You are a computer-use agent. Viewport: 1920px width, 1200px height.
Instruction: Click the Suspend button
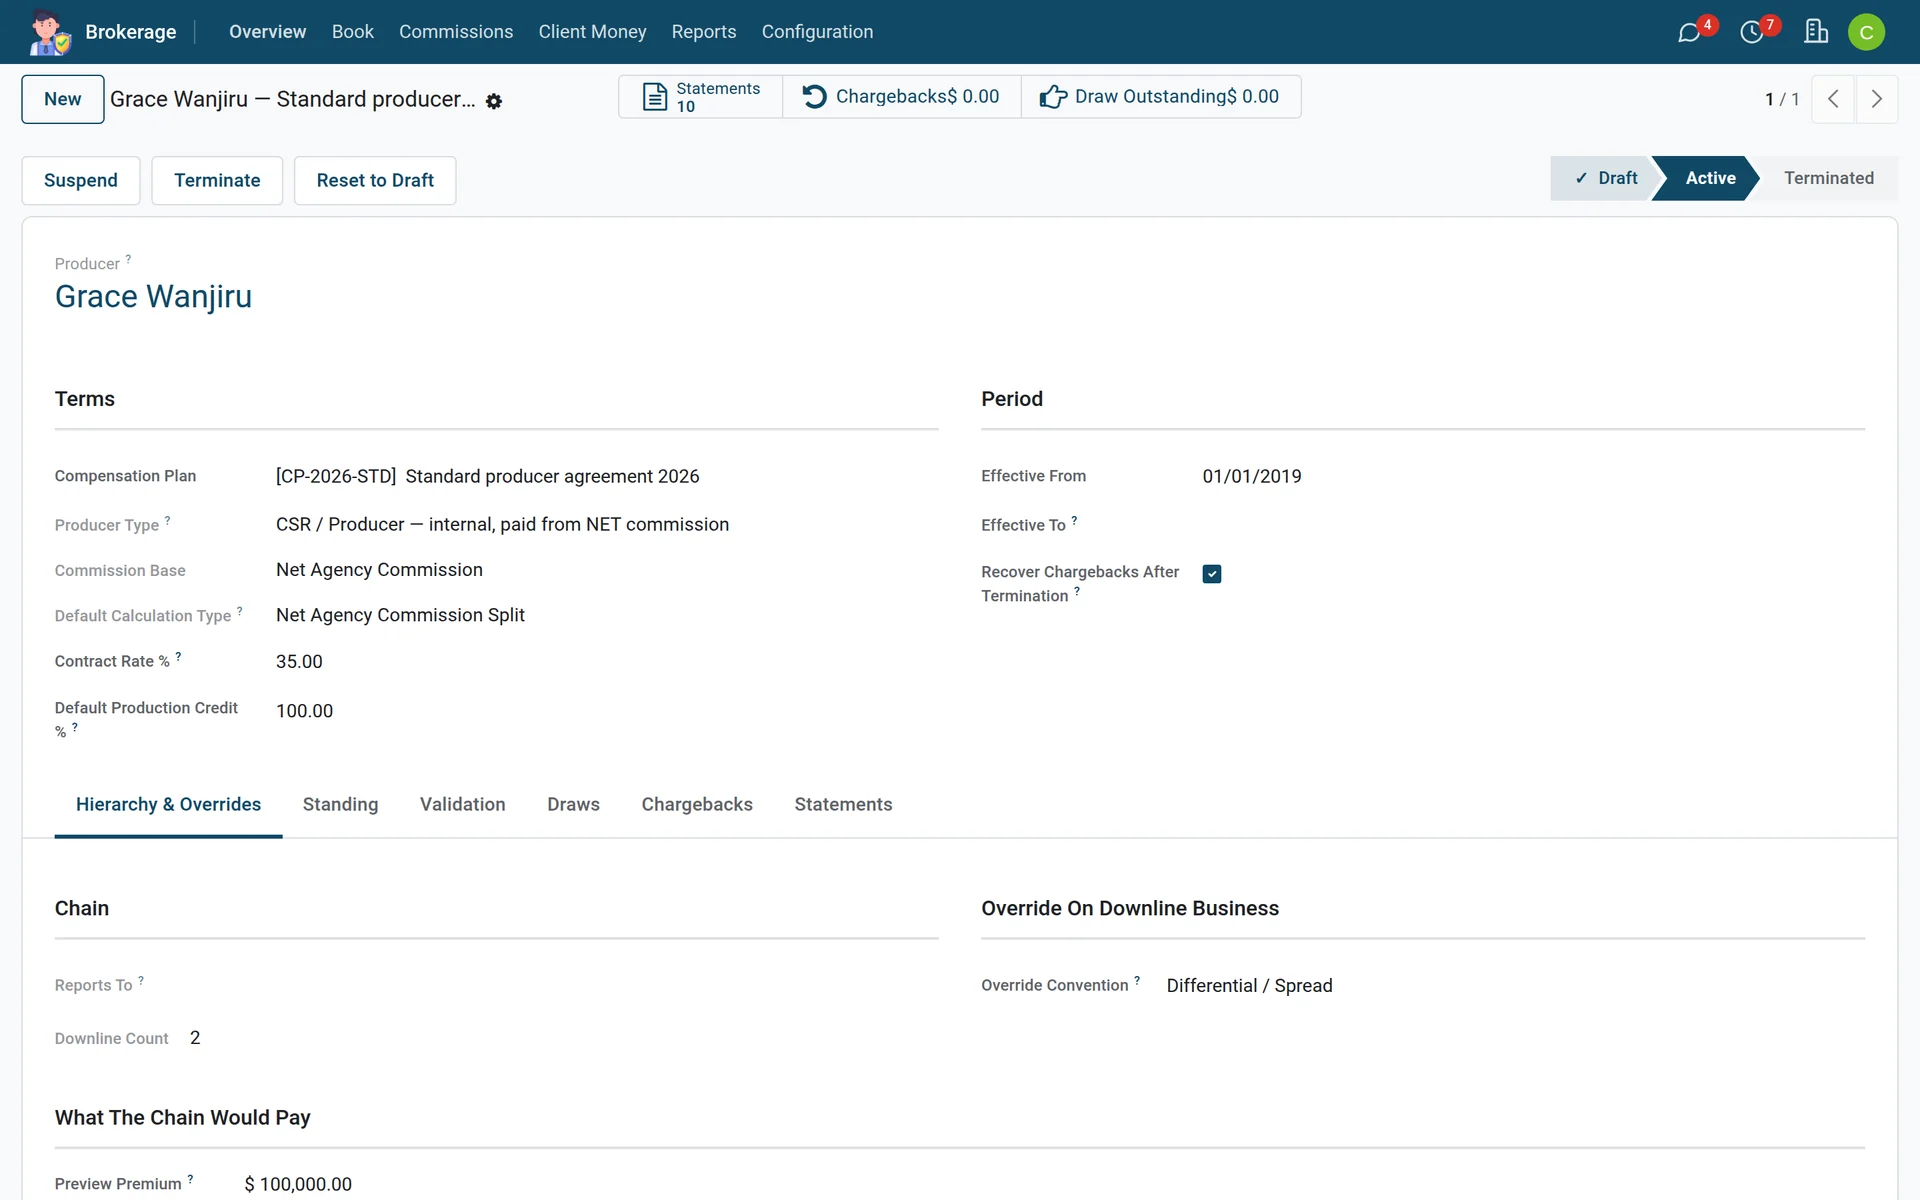coord(81,181)
